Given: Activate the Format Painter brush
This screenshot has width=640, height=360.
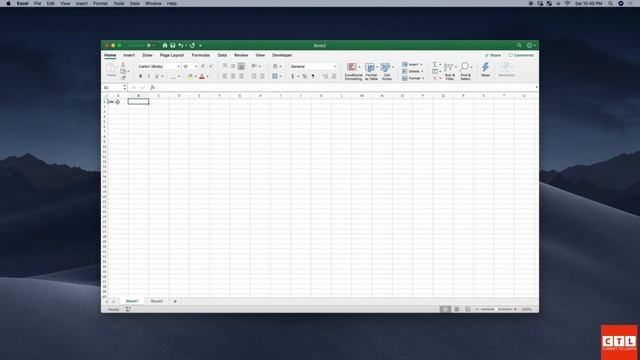Looking at the screenshot, I should (123, 78).
